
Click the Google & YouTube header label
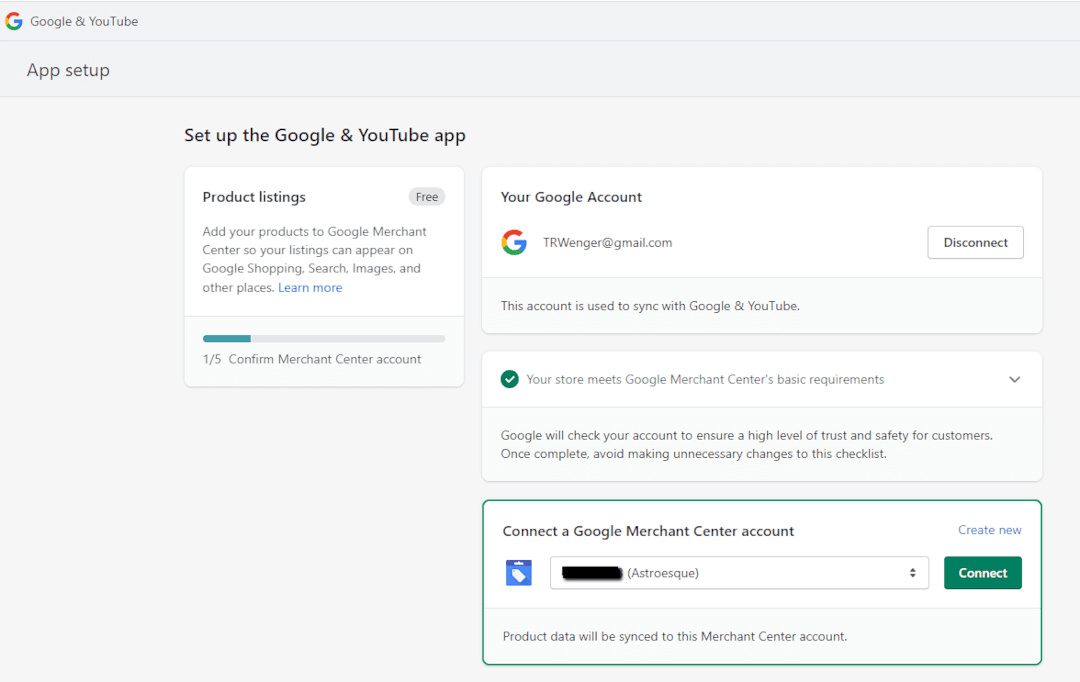coord(84,20)
